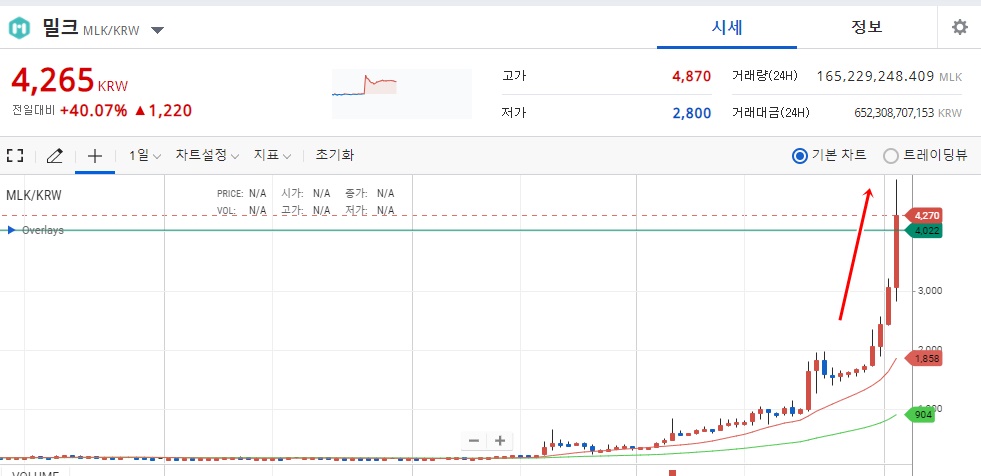Toggle fullscreen chart icon

coord(15,156)
